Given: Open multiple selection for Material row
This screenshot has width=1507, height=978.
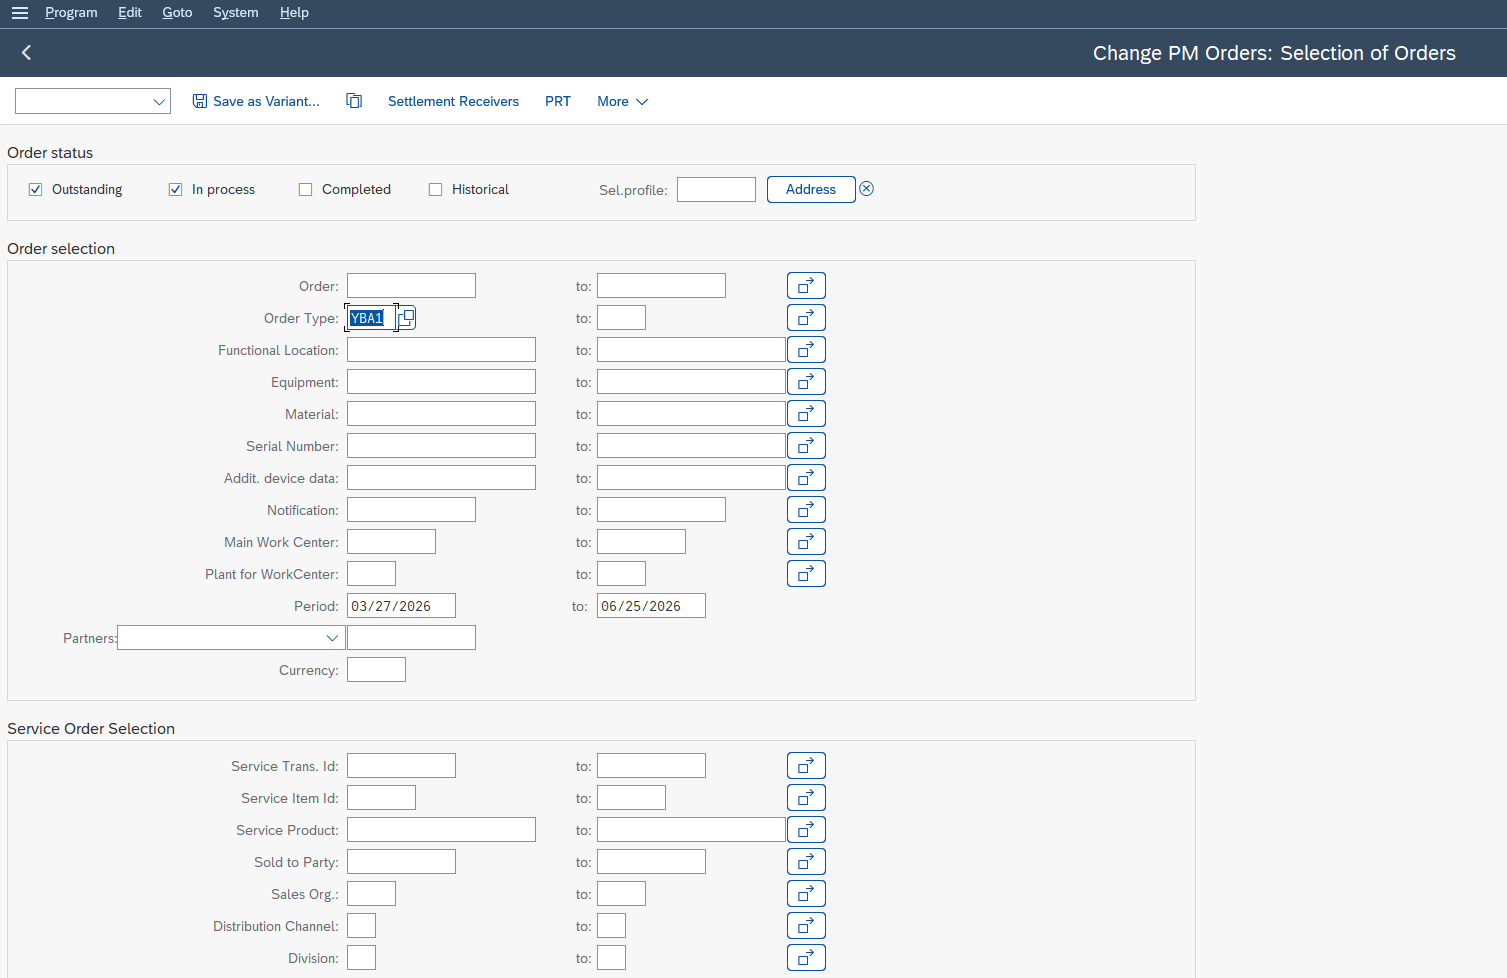Looking at the screenshot, I should click(806, 414).
